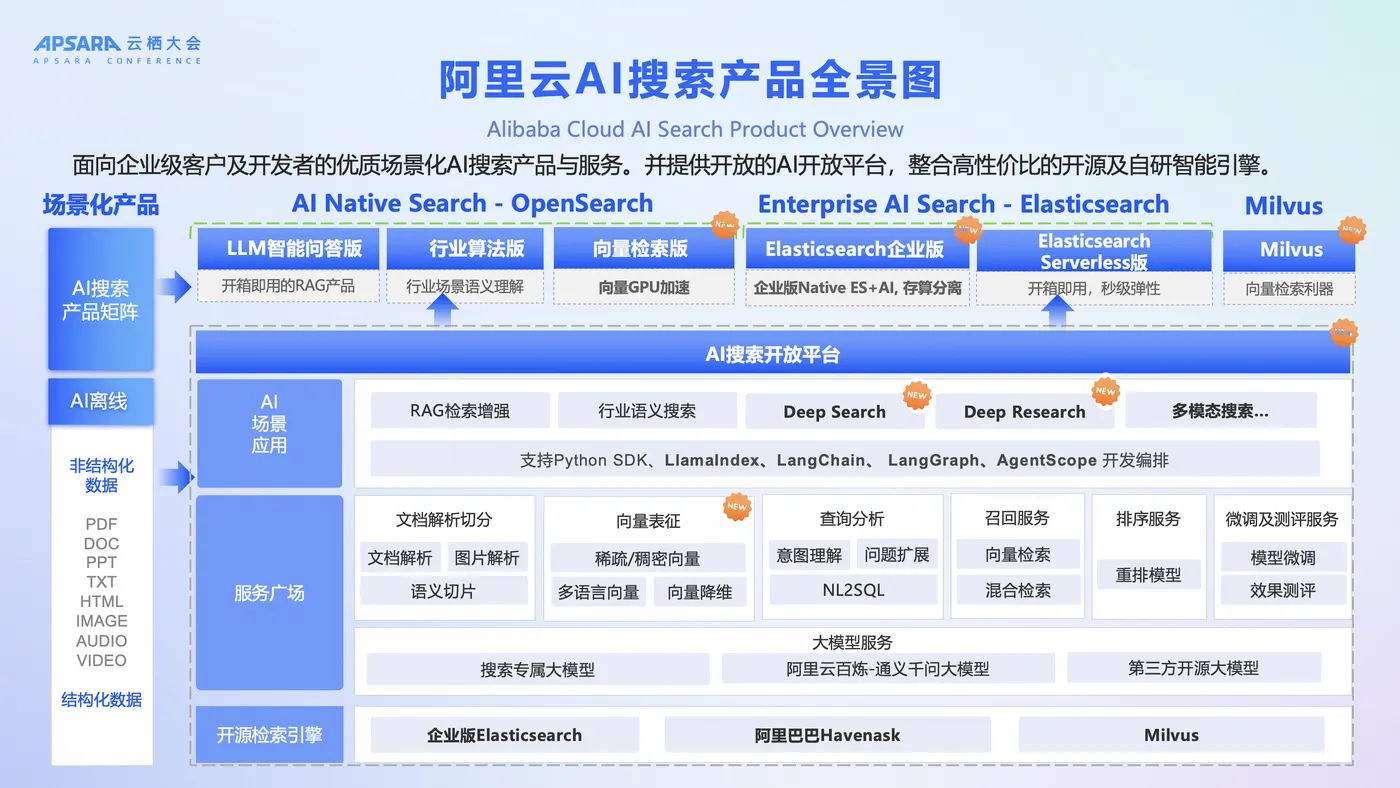The image size is (1400, 788).
Task: Click the 开箱即用，秒级弹性 description
Action: (1094, 288)
